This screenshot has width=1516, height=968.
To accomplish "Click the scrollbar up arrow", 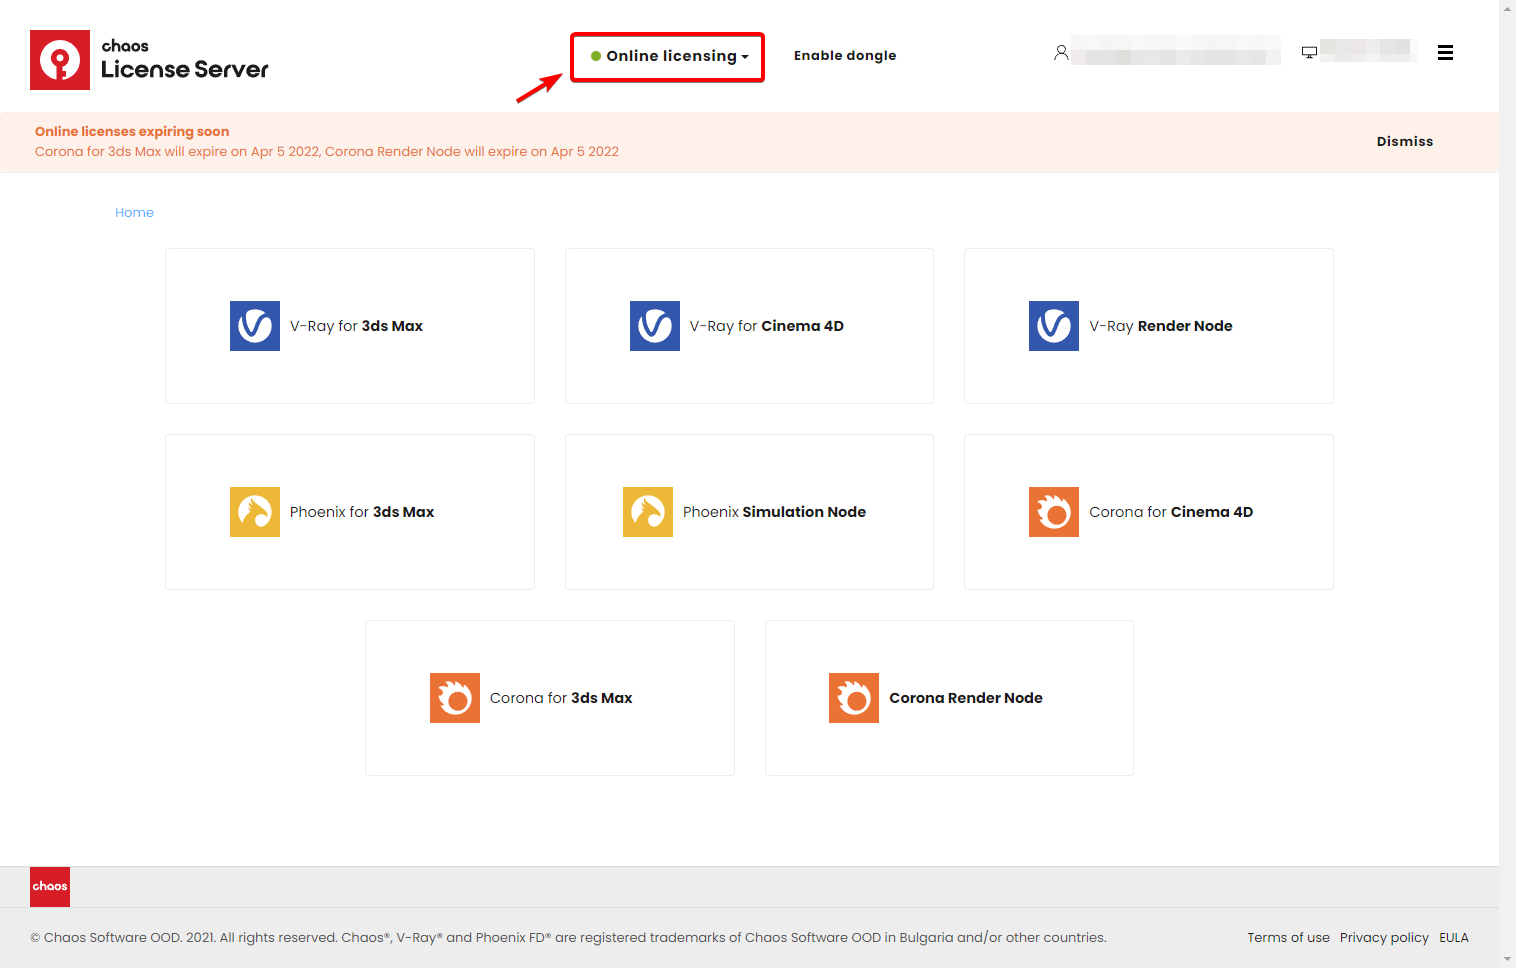I will pos(1508,8).
